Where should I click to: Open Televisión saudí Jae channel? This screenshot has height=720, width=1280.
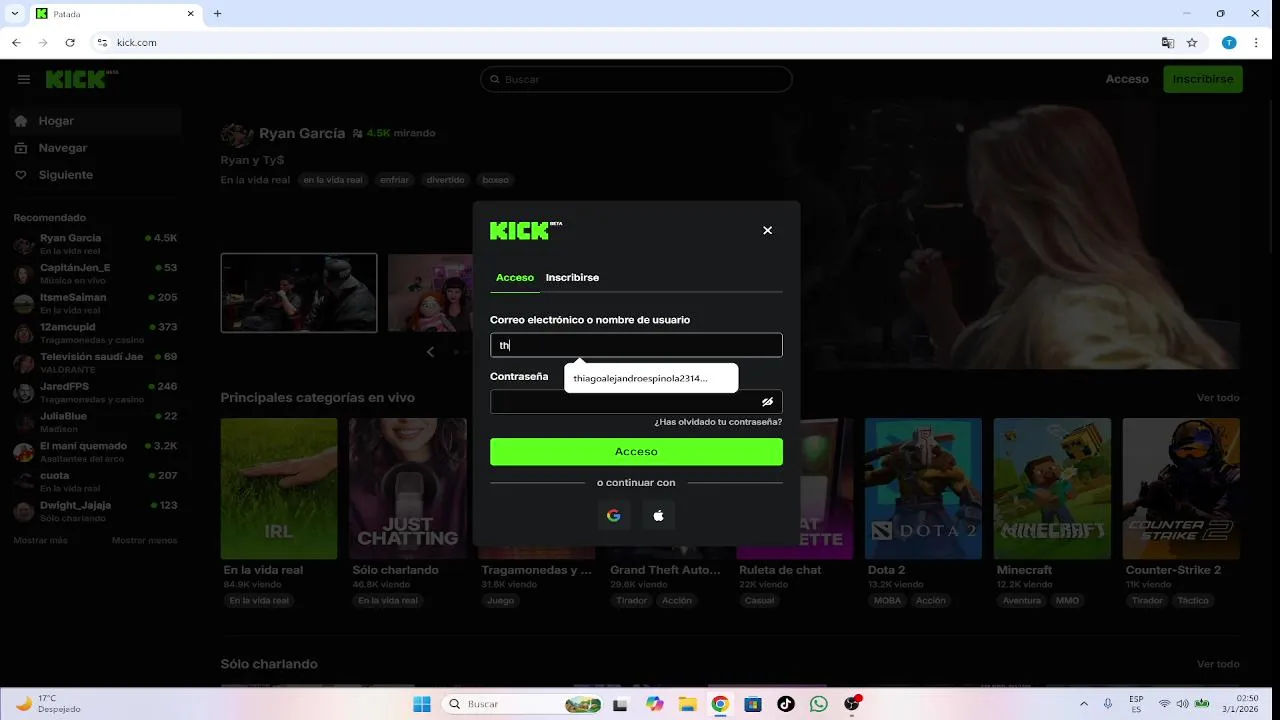tap(95, 363)
